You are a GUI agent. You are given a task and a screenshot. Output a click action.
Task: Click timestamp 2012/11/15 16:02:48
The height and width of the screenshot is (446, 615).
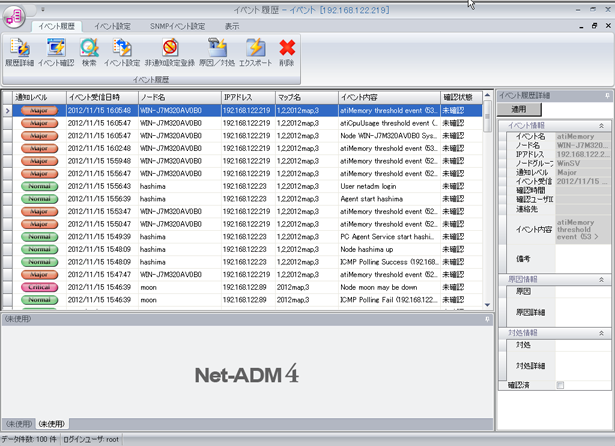[x=99, y=148]
